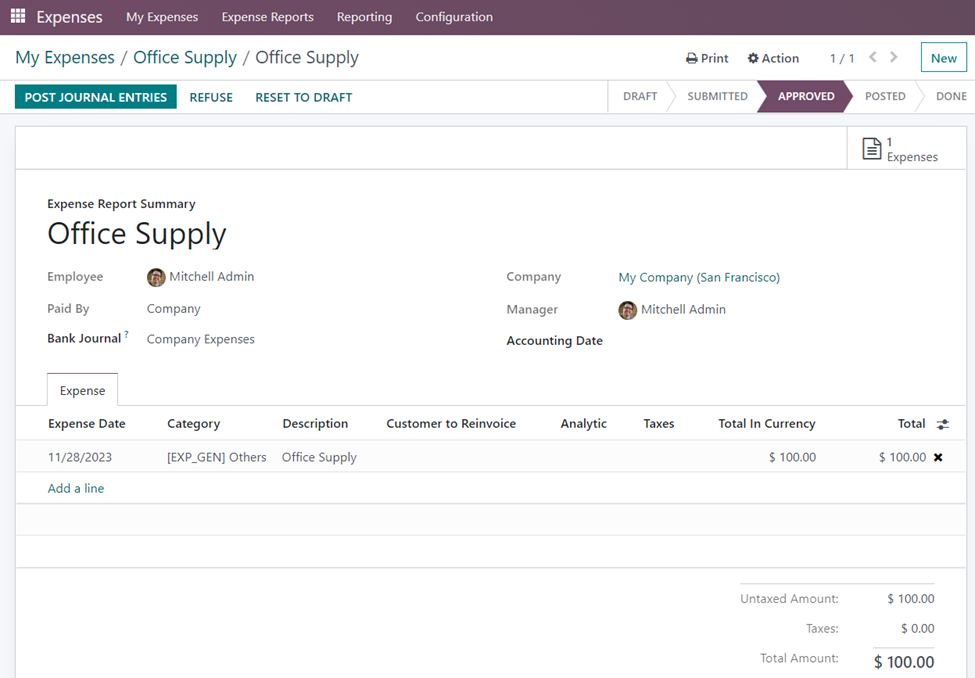The width and height of the screenshot is (975, 678).
Task: Click Reset to Draft button
Action: pos(303,97)
